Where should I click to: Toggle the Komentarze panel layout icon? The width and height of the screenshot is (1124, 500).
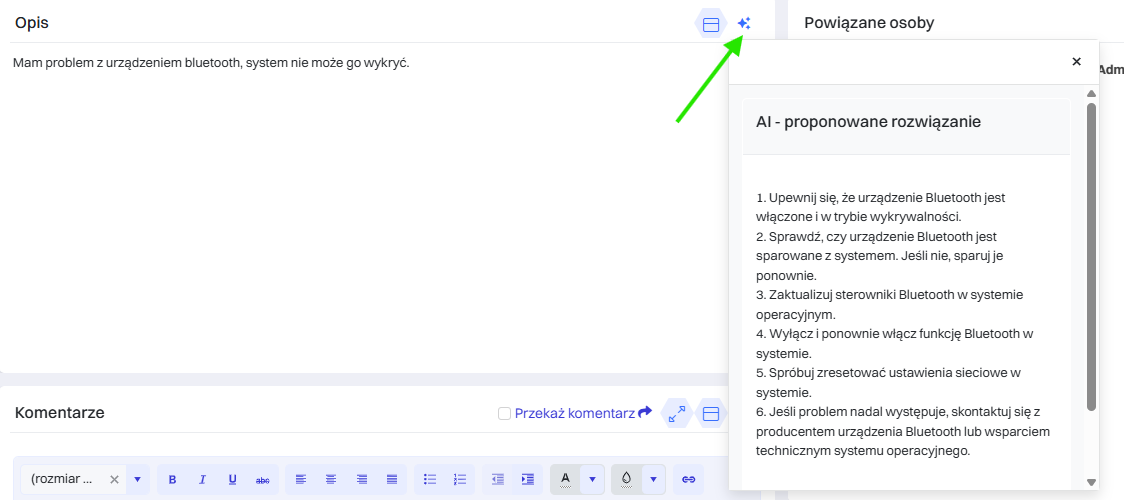click(711, 413)
